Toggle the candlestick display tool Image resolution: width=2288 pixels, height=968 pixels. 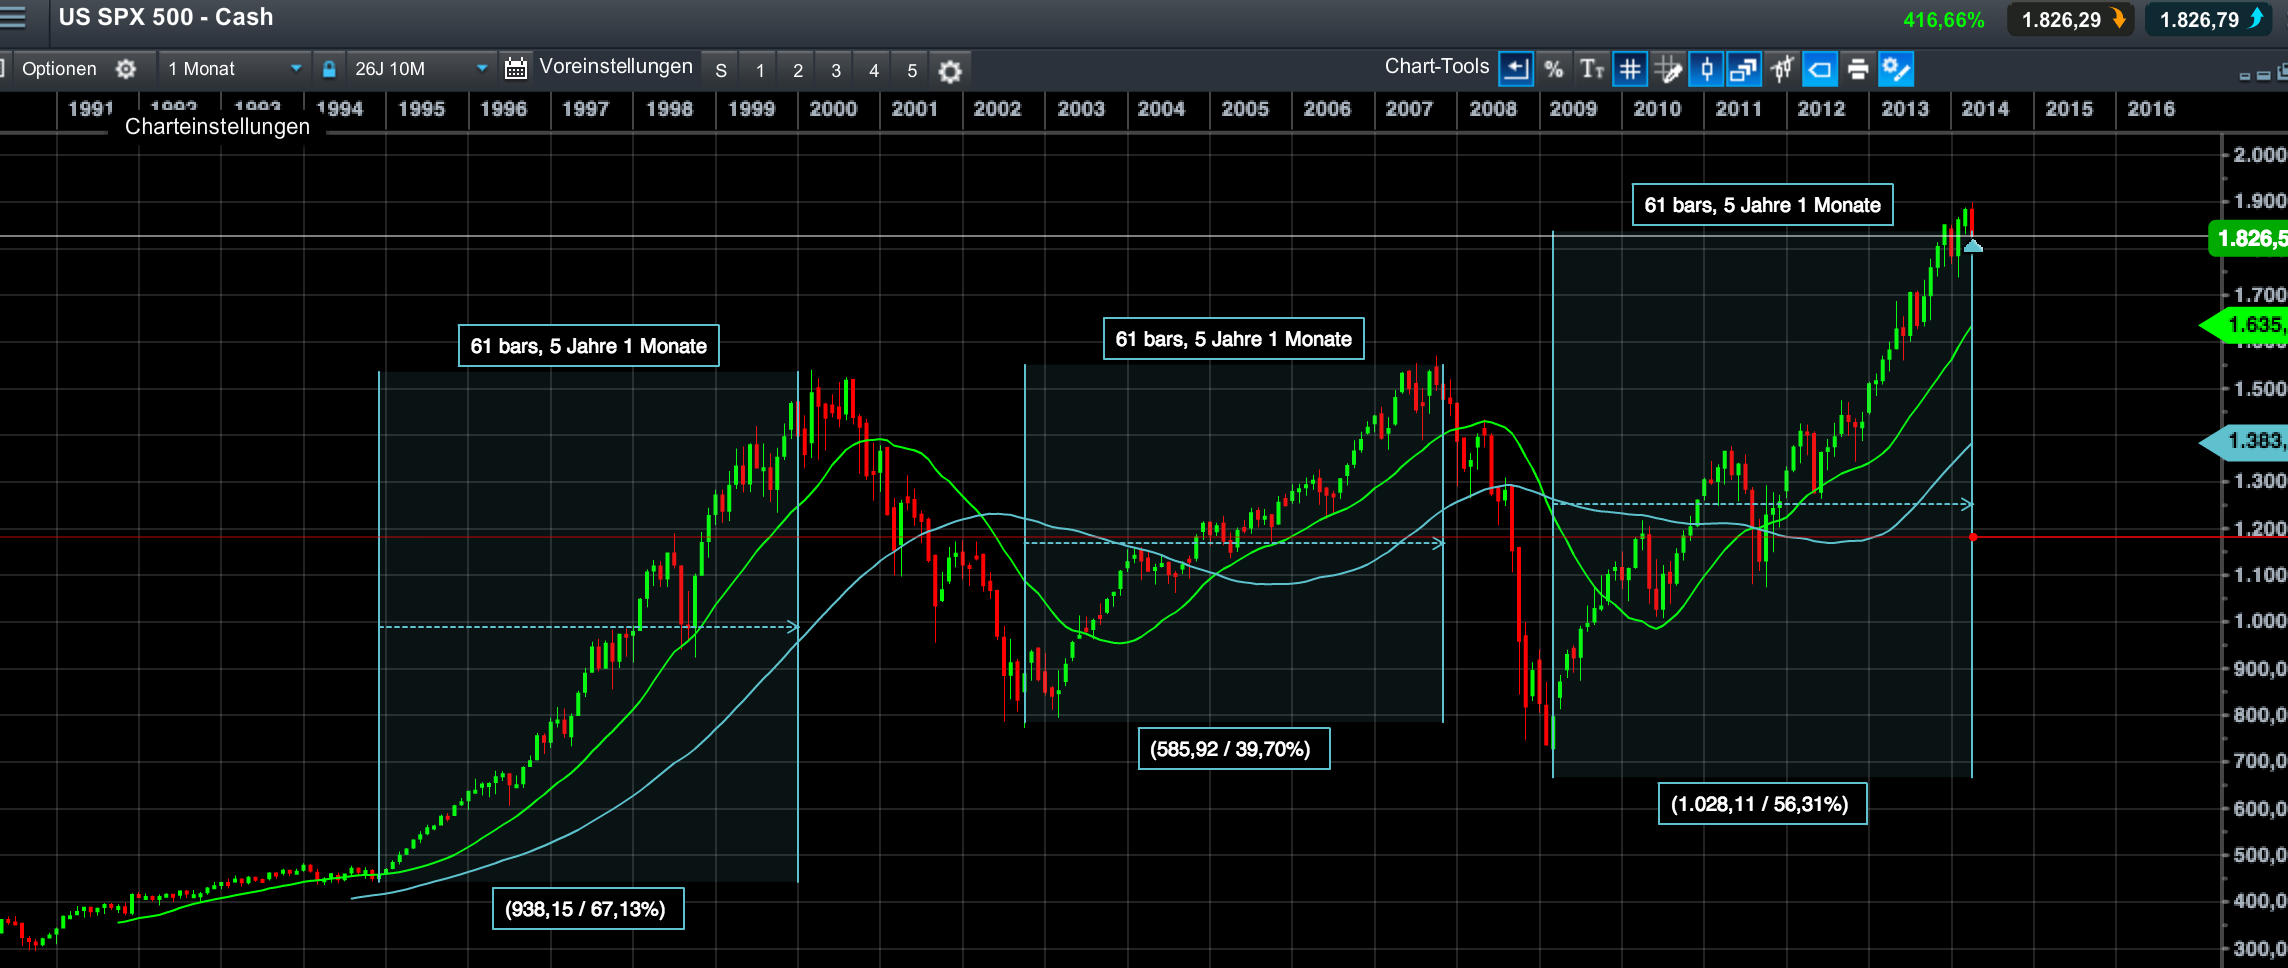click(x=1706, y=69)
